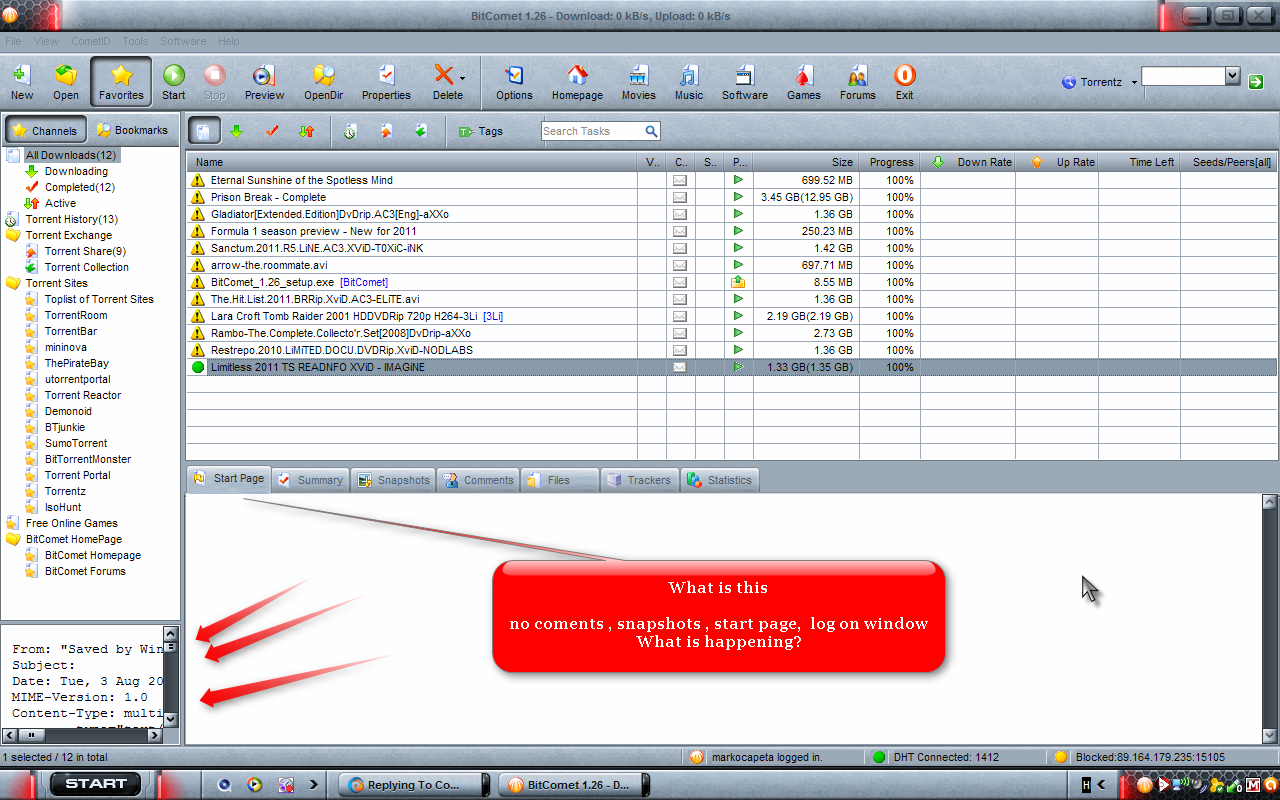This screenshot has width=1280, height=800.
Task: Expand the Torrentz search engine dropdown
Action: coord(1135,83)
